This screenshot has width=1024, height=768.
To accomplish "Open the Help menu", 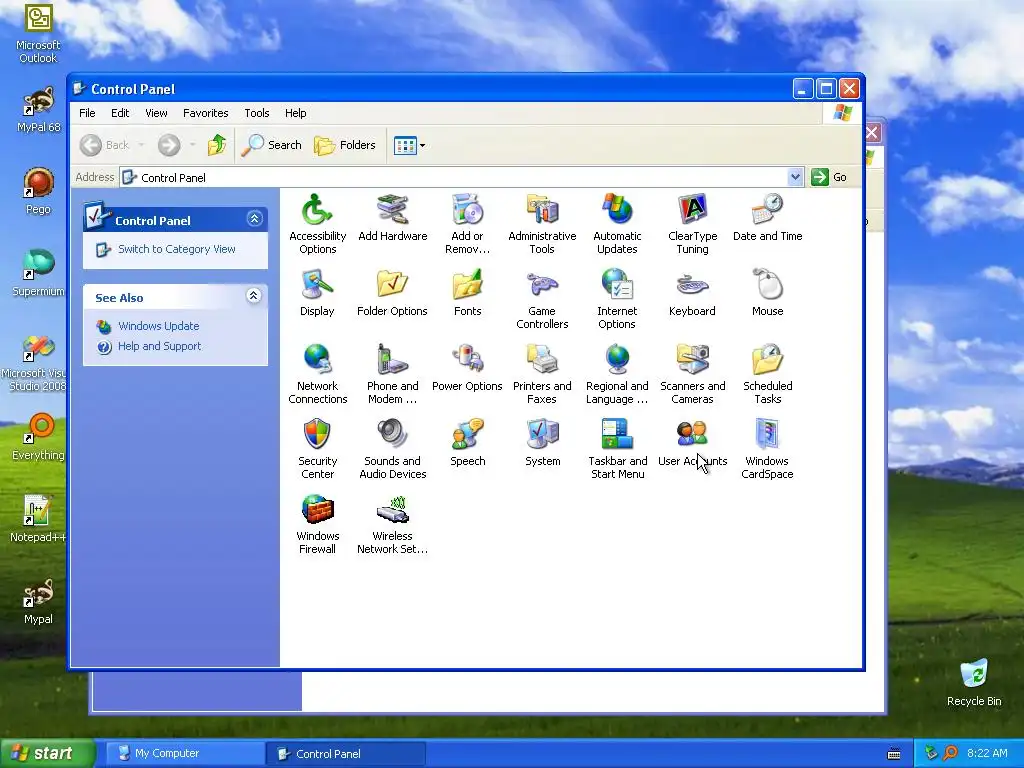I will (x=295, y=113).
